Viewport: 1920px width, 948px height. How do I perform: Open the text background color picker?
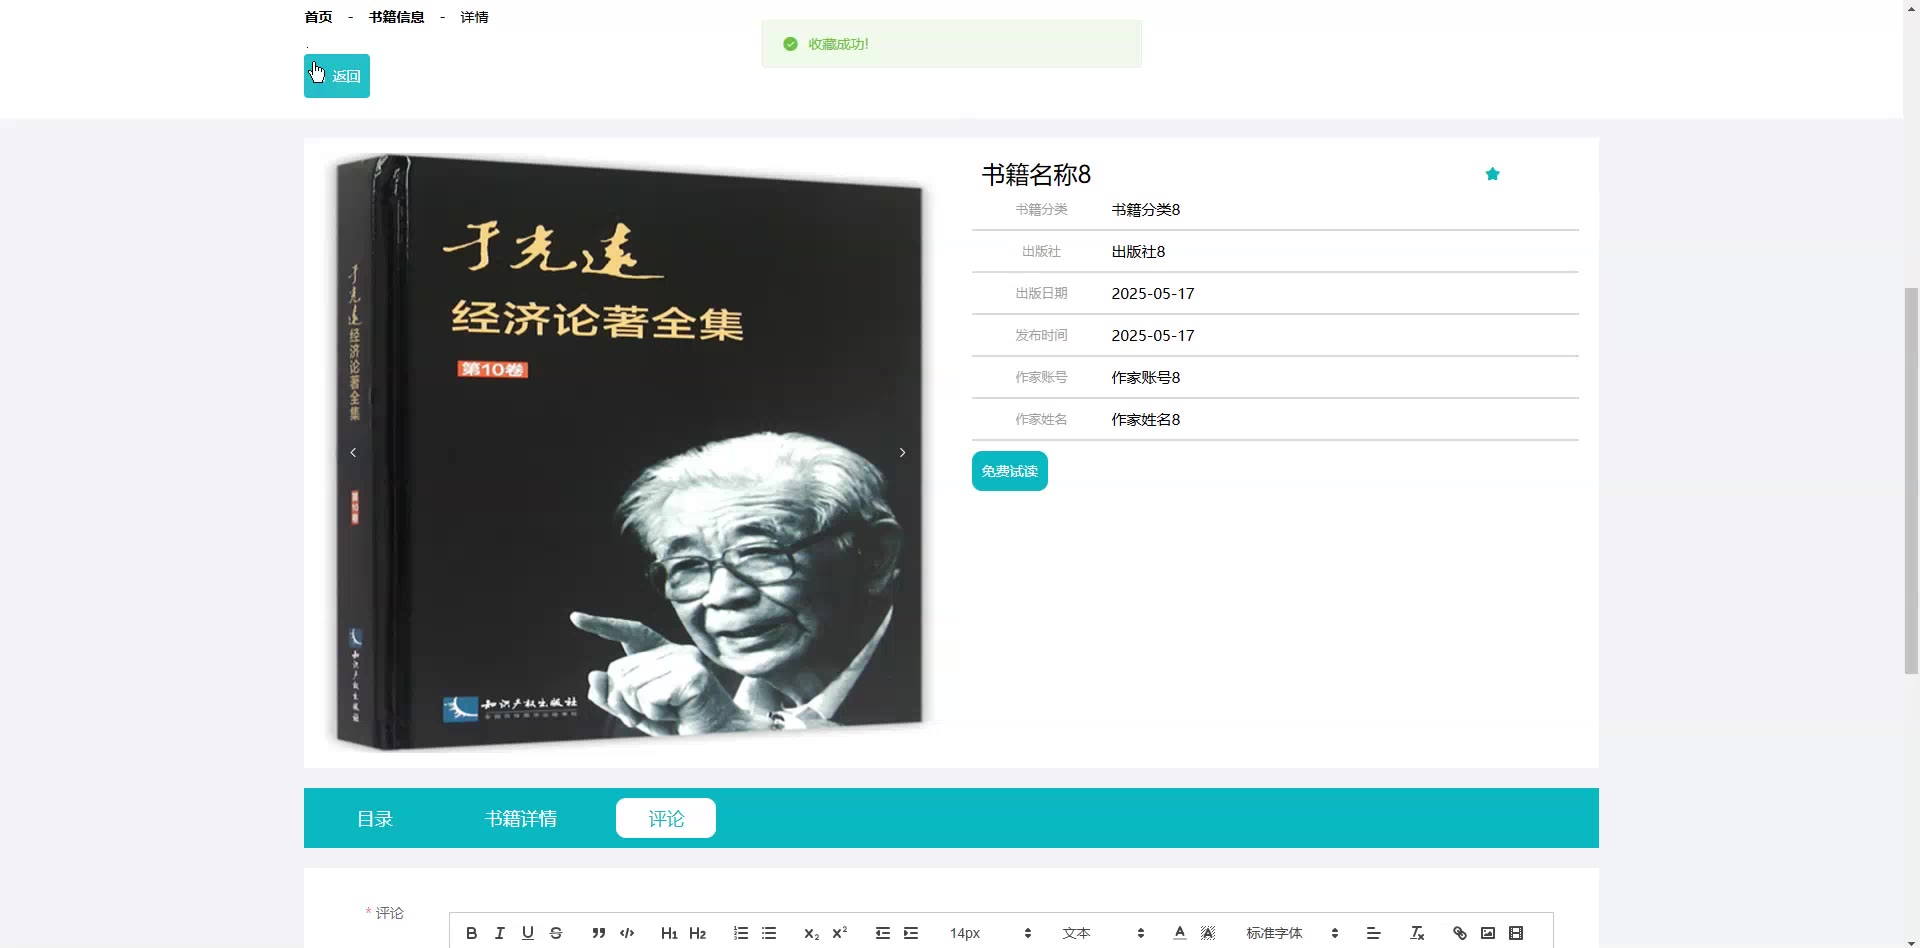(1208, 933)
